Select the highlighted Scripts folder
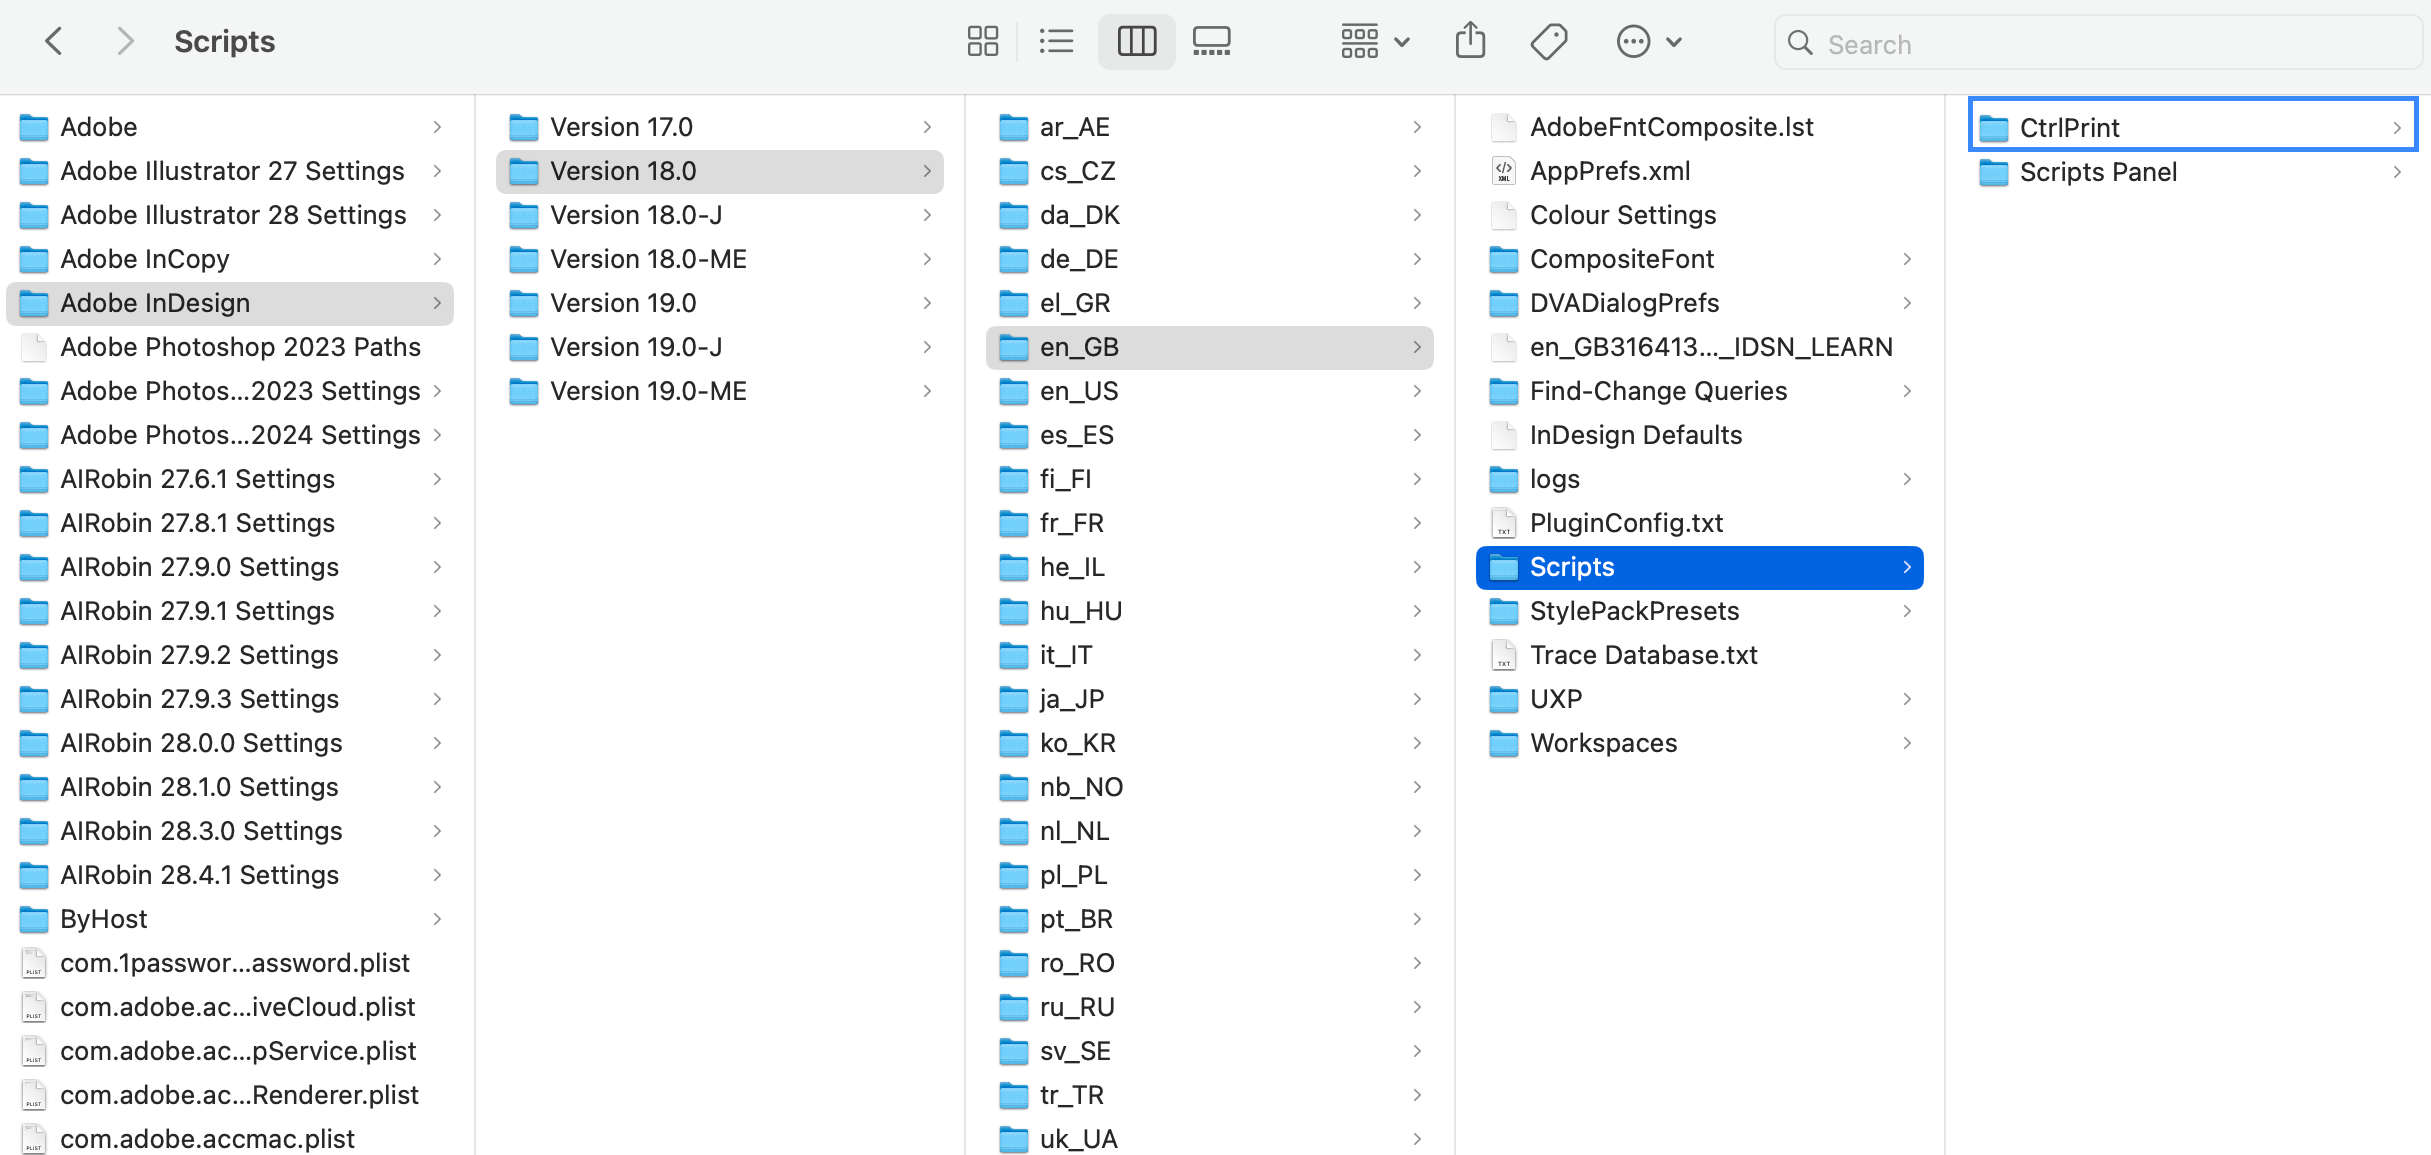This screenshot has height=1155, width=2431. click(x=1699, y=567)
